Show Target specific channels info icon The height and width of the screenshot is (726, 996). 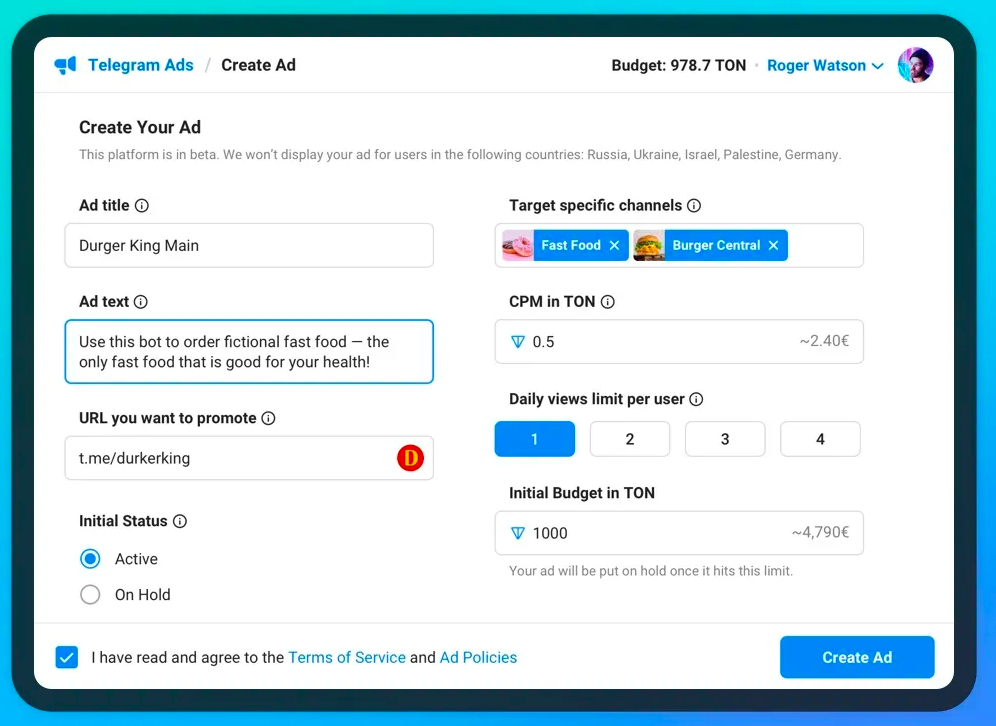tap(694, 206)
